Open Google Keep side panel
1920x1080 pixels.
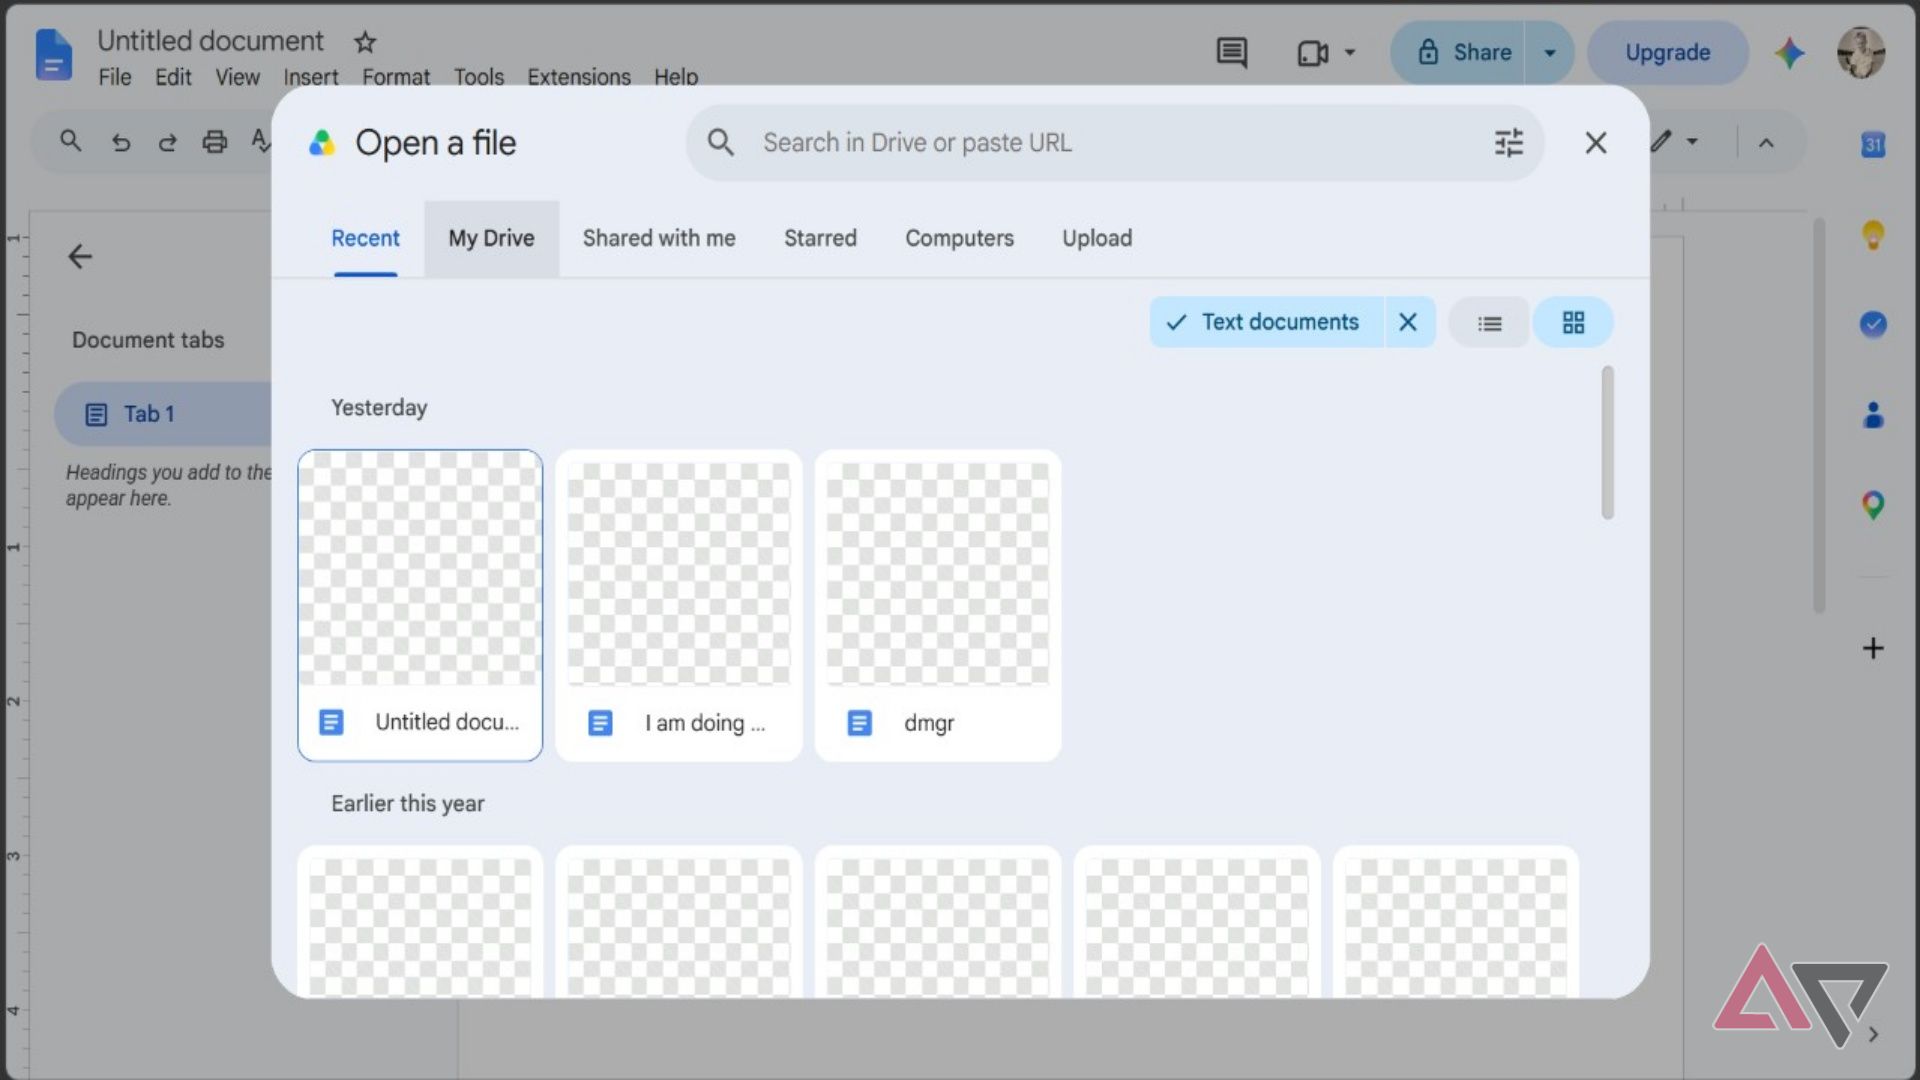click(1873, 235)
